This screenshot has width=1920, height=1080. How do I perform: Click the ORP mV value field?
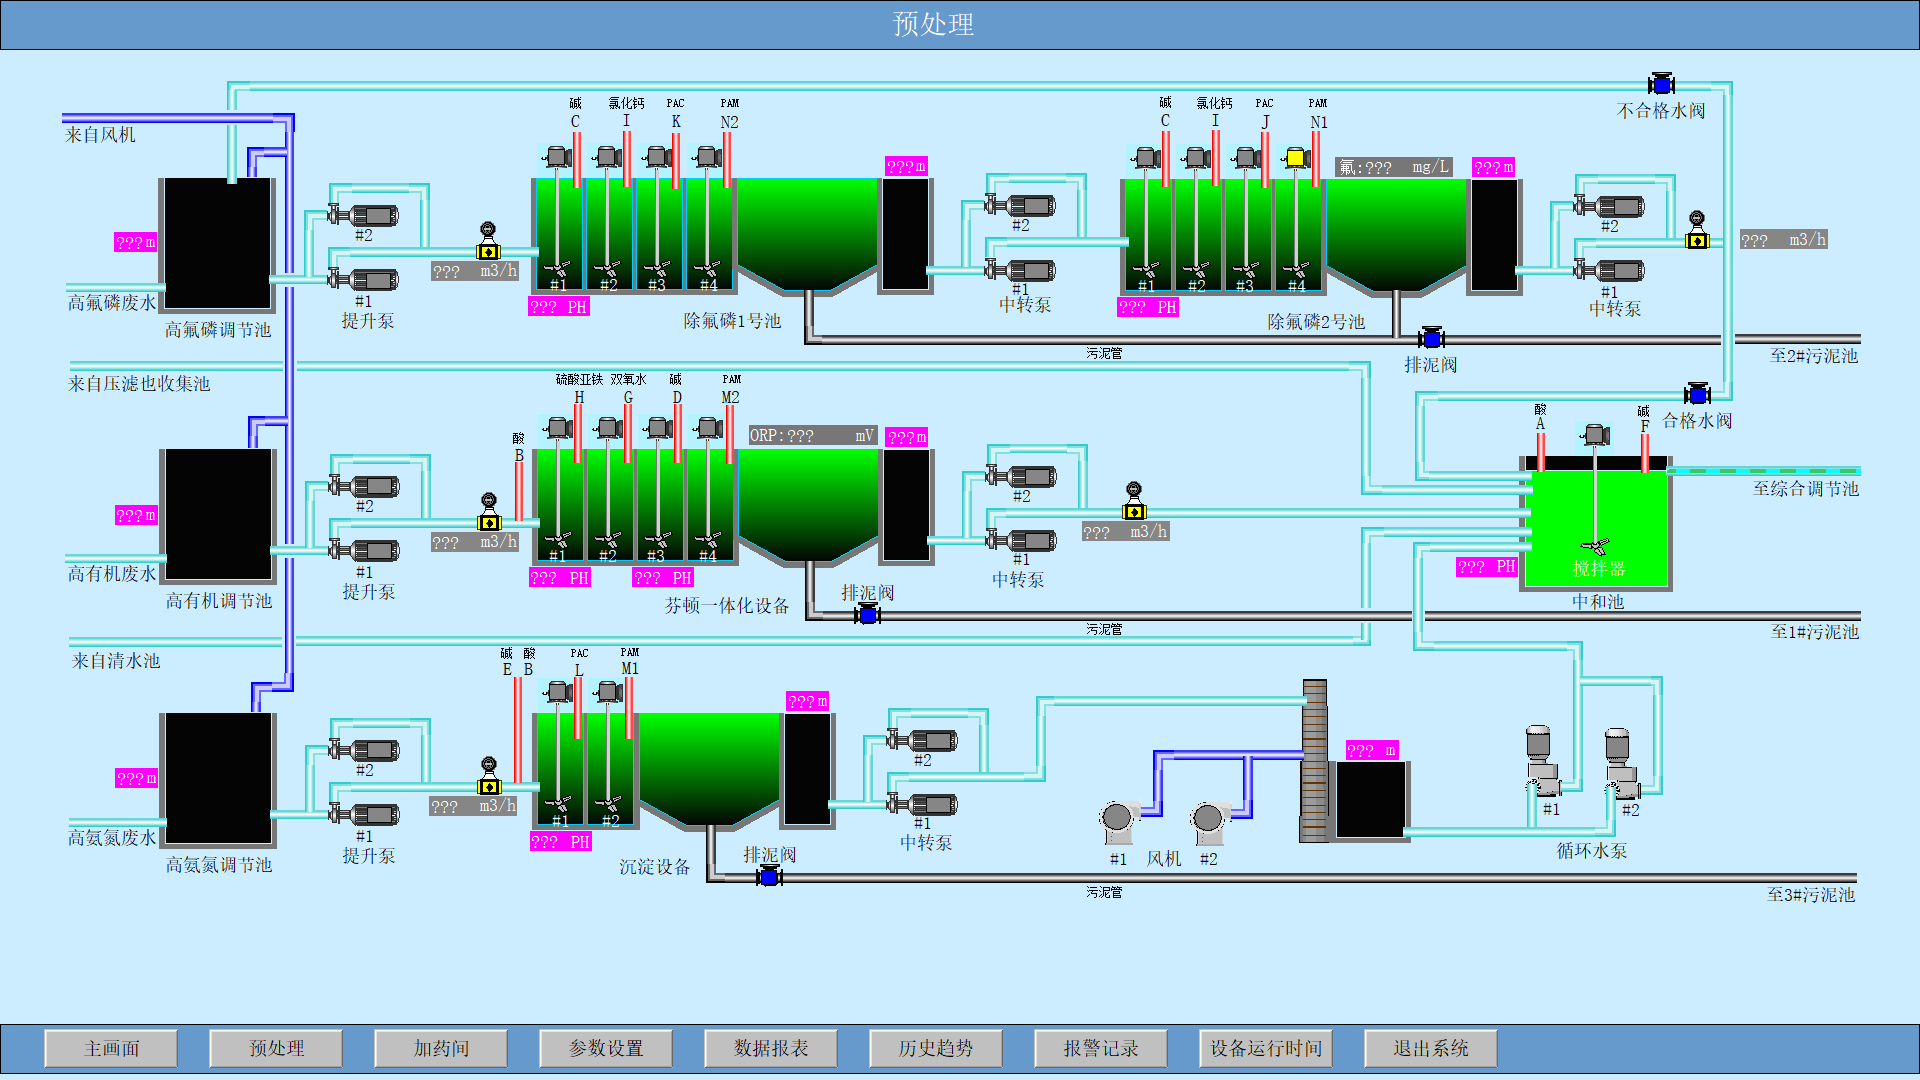[x=812, y=436]
